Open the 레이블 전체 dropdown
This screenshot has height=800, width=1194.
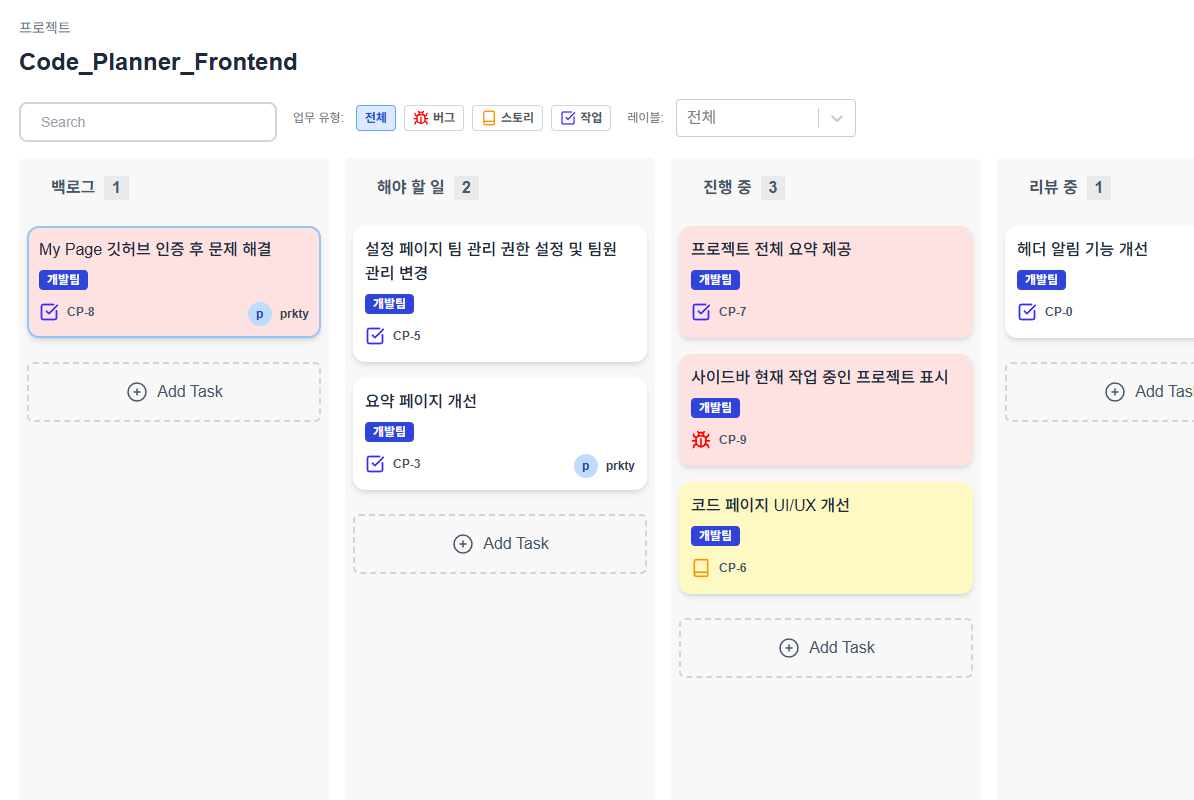746,118
